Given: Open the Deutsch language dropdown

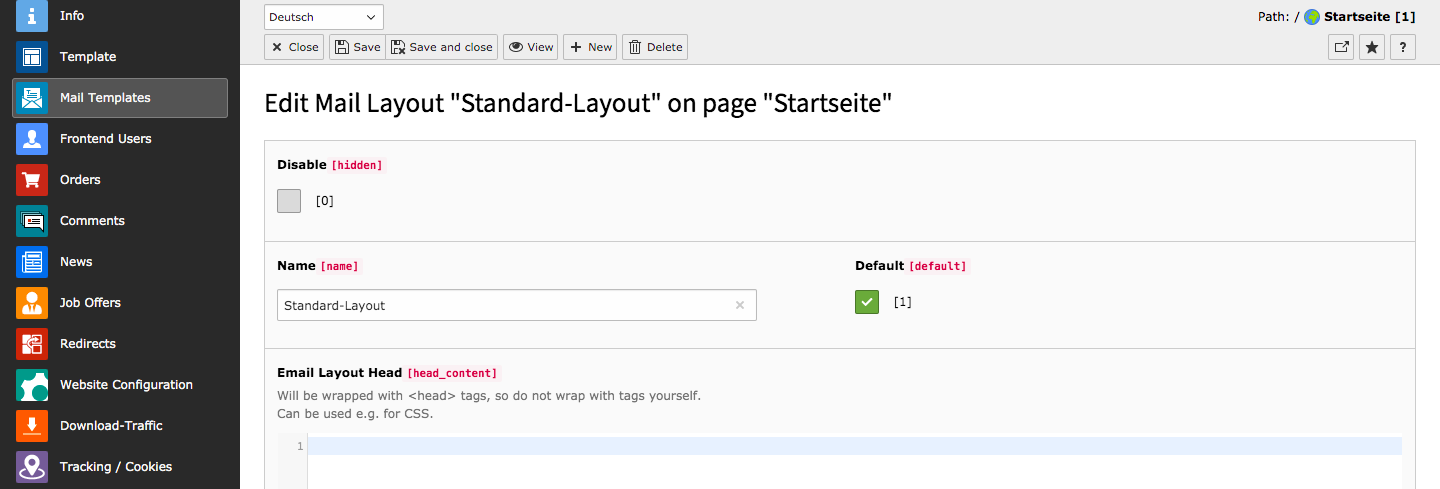Looking at the screenshot, I should point(324,17).
